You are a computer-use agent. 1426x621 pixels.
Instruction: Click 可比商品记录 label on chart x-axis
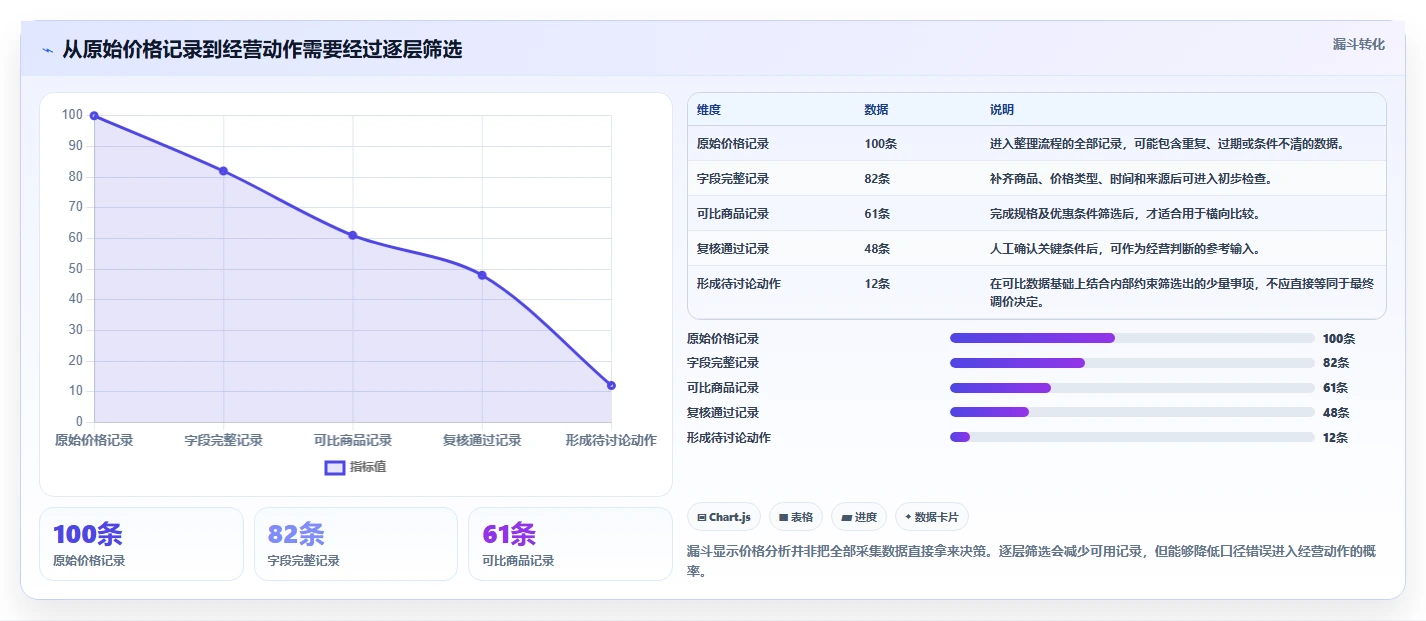(353, 440)
